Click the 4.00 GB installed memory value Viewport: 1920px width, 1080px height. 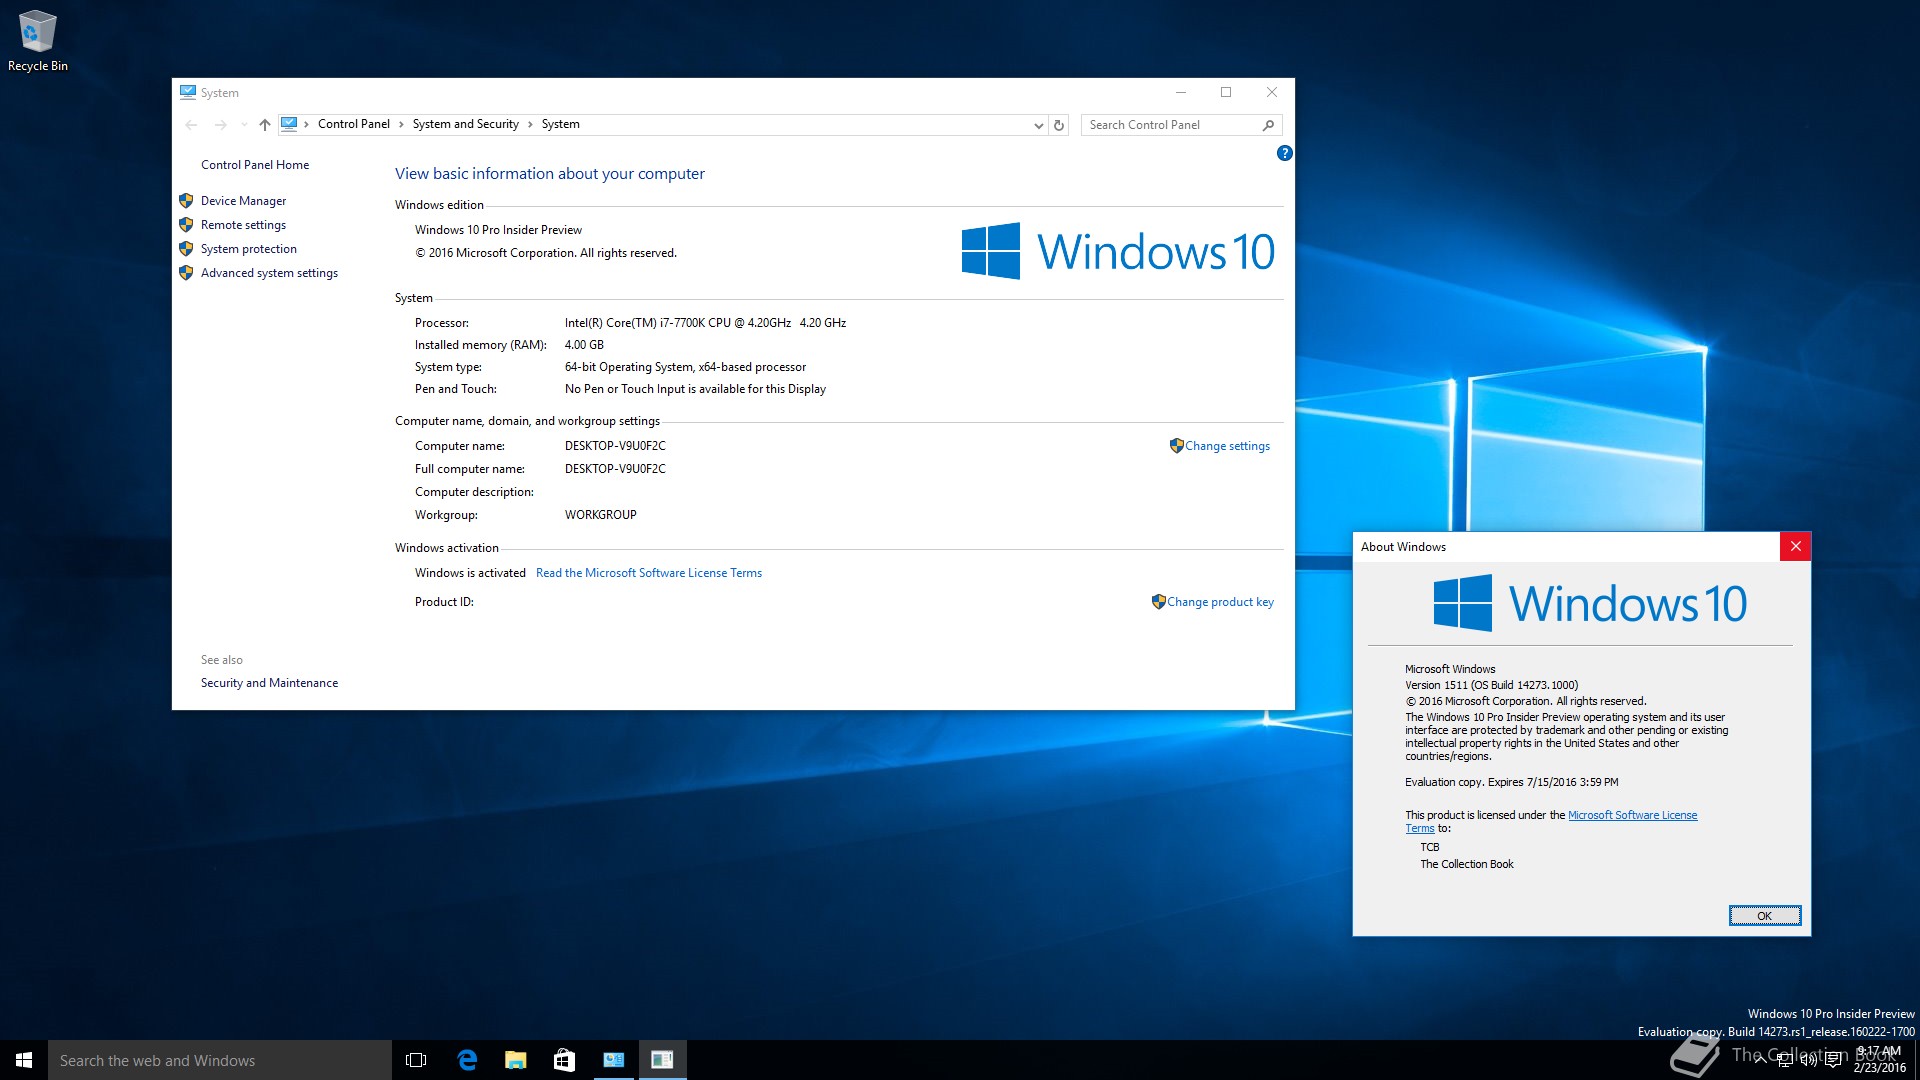coord(584,345)
